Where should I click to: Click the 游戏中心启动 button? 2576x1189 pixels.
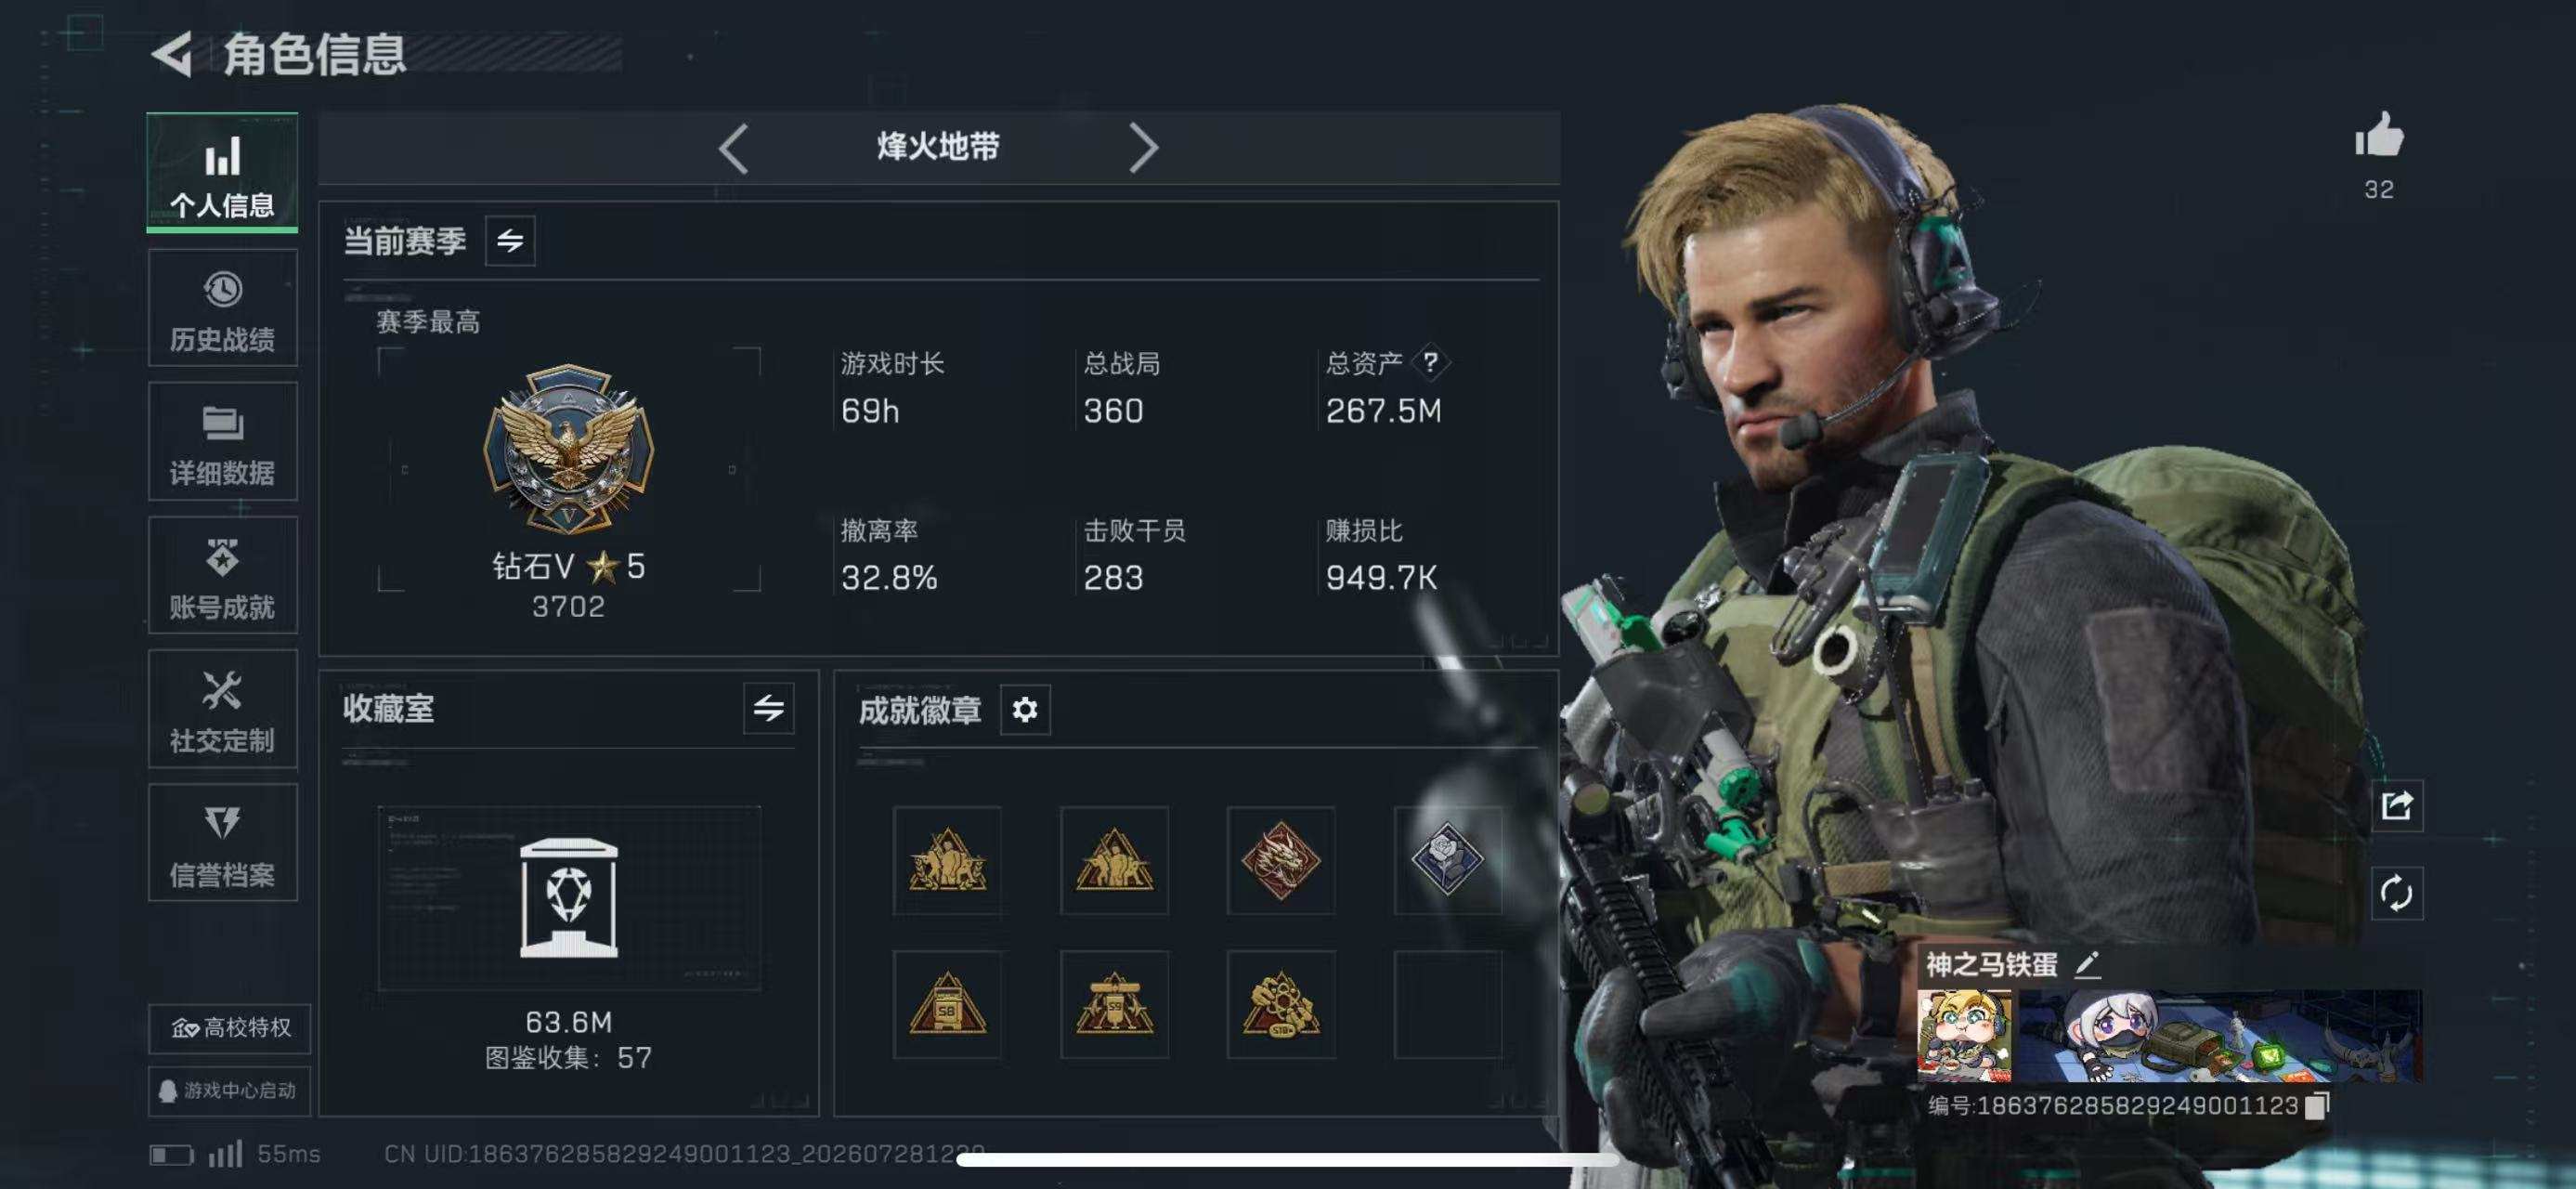[x=230, y=1090]
